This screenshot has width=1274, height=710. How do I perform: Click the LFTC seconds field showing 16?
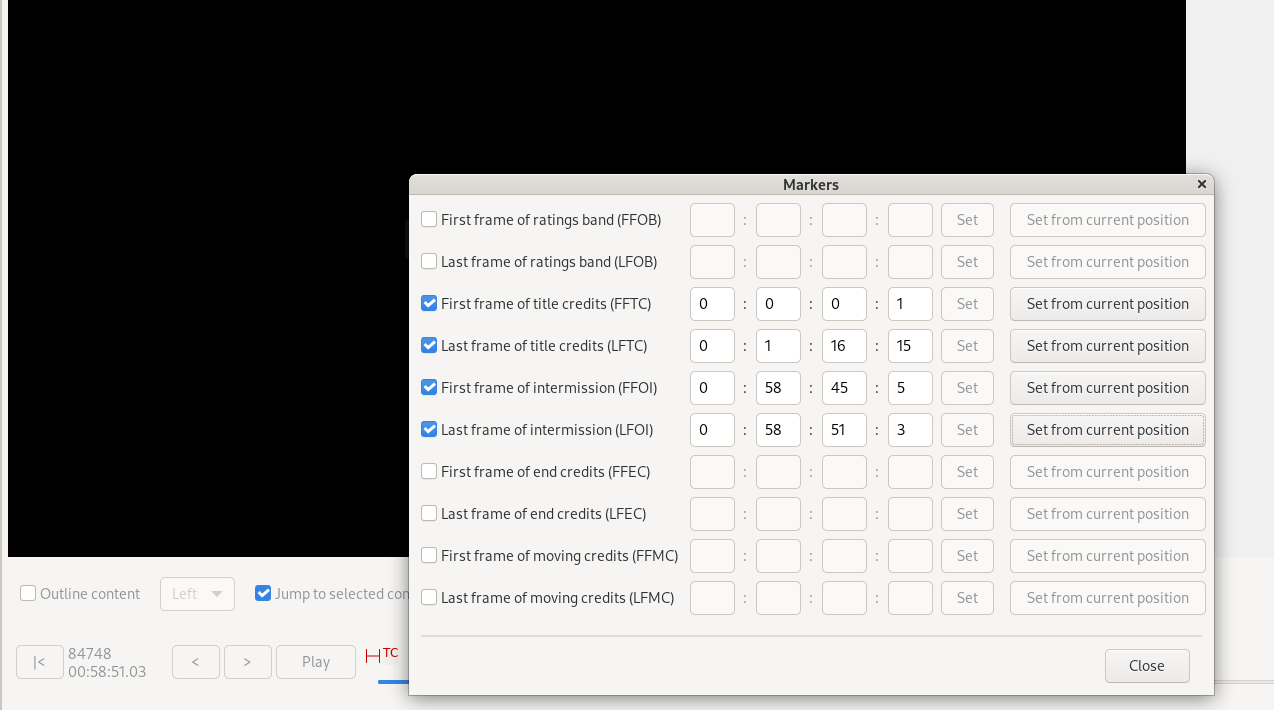click(x=843, y=346)
